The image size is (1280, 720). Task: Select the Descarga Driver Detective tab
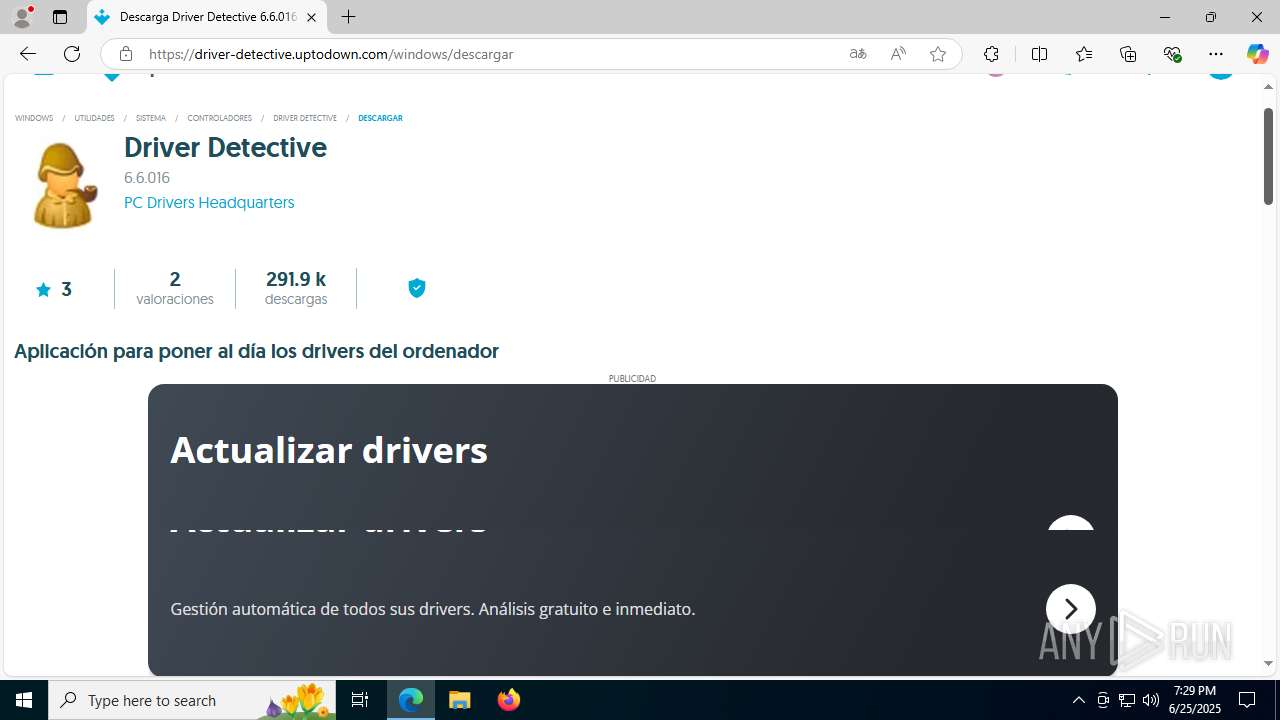tap(207, 17)
